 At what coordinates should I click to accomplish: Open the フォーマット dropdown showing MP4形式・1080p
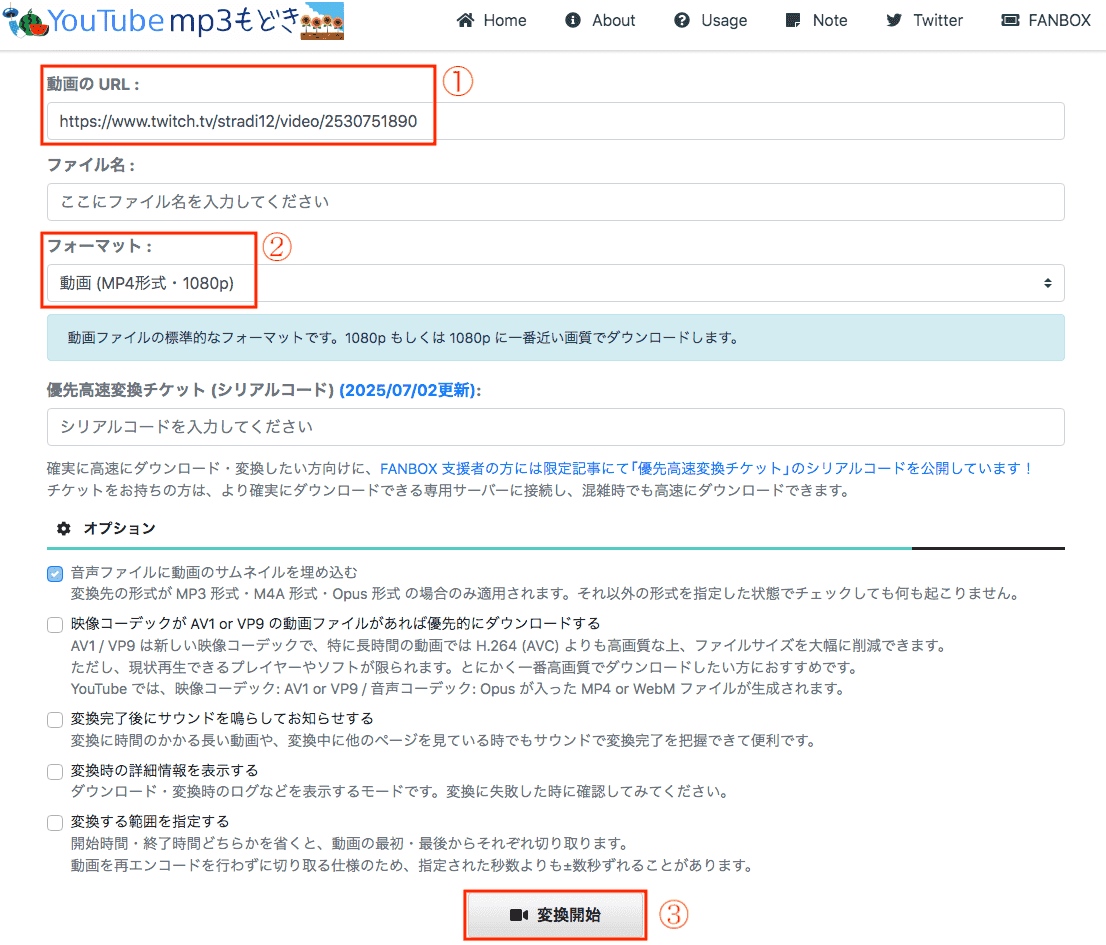(x=555, y=283)
